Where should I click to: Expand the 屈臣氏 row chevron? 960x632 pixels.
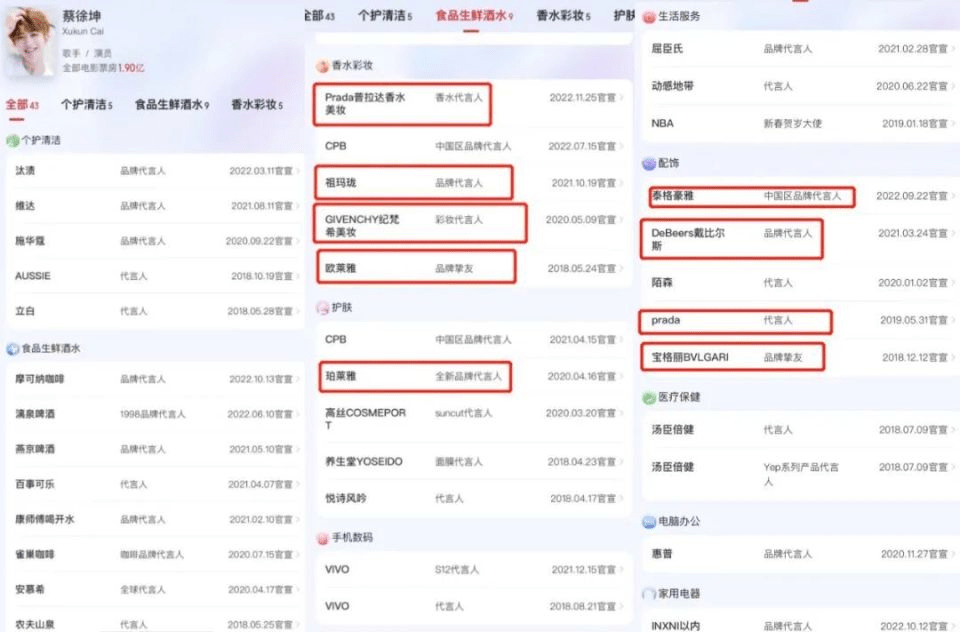click(953, 49)
